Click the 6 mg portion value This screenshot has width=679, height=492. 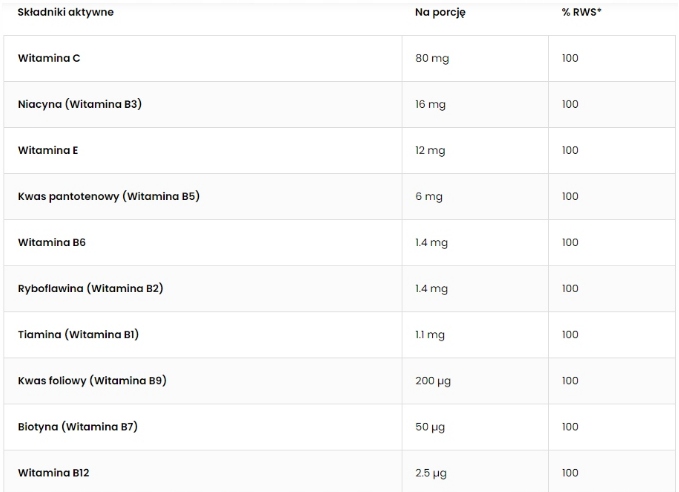coord(428,196)
